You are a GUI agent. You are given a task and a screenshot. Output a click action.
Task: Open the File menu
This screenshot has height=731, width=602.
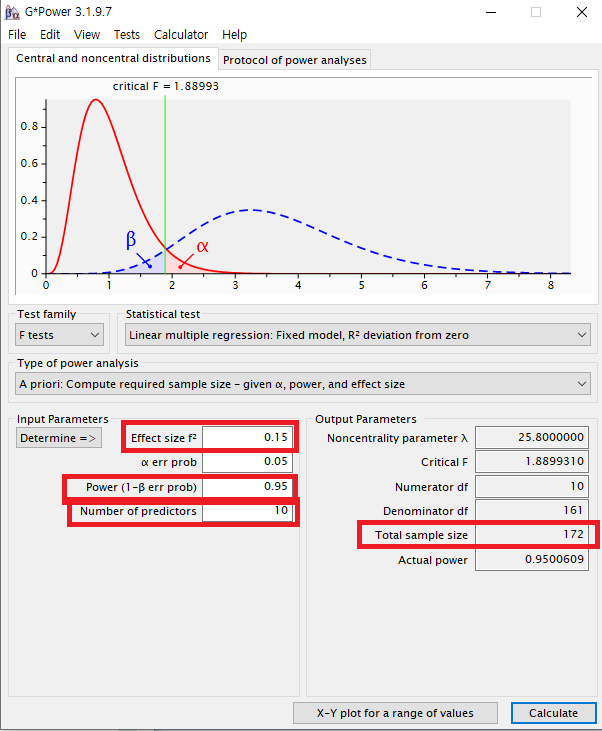coord(17,35)
